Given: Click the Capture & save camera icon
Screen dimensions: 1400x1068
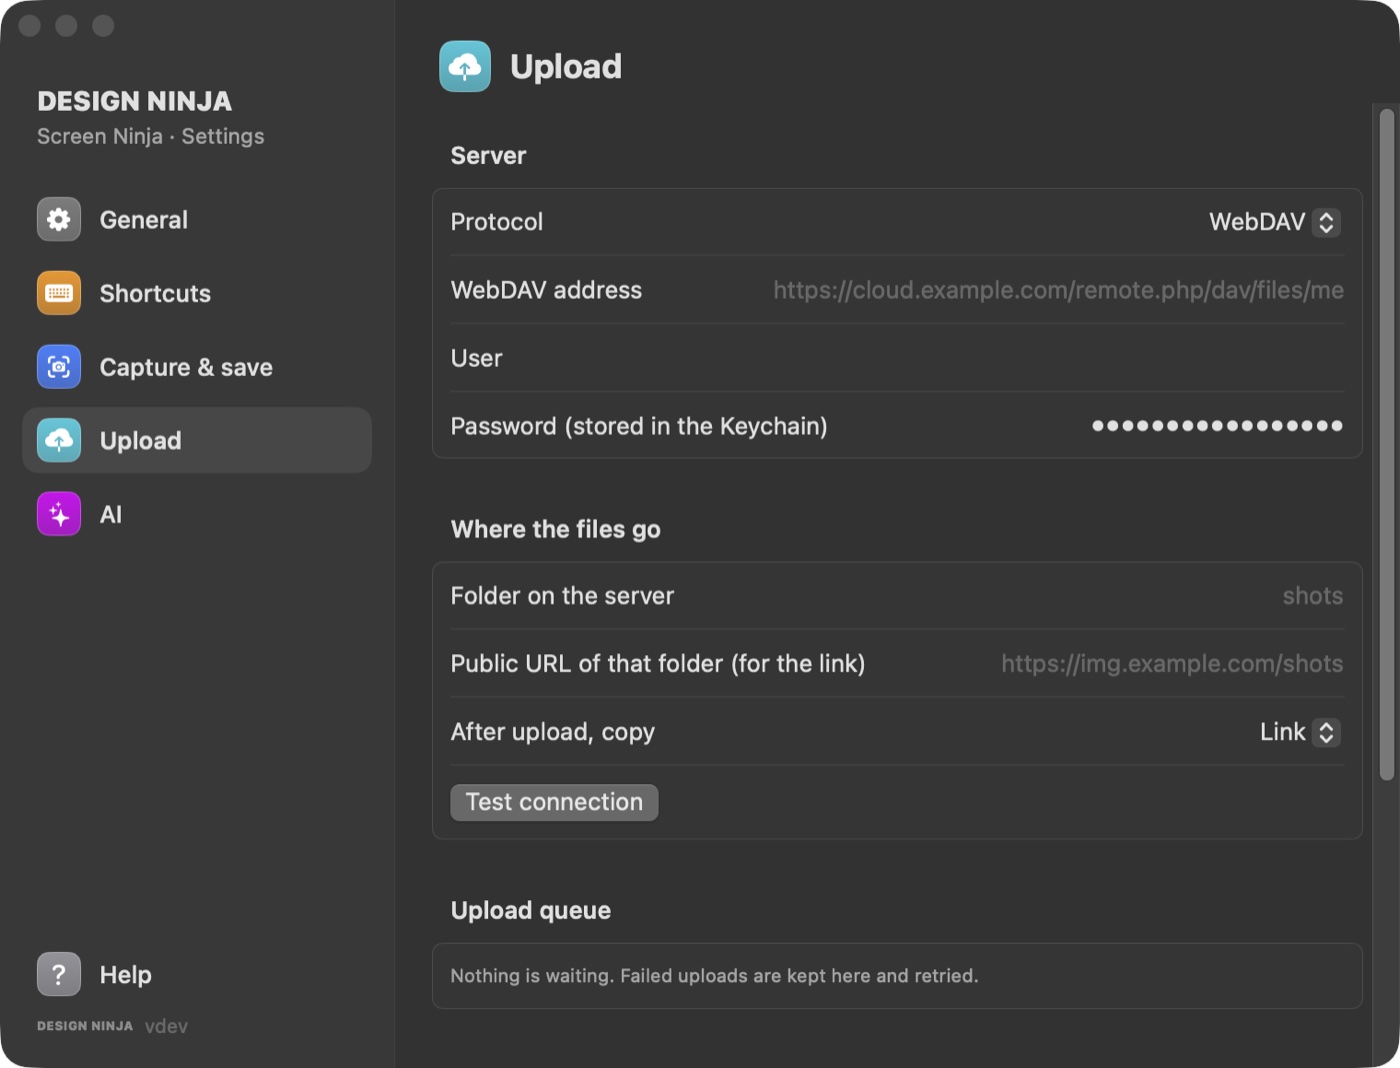Looking at the screenshot, I should [x=59, y=367].
